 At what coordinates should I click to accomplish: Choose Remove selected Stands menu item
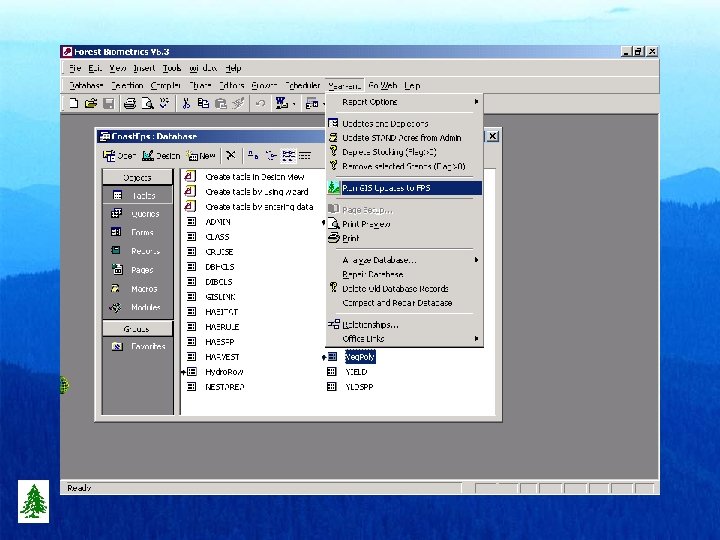pos(405,166)
